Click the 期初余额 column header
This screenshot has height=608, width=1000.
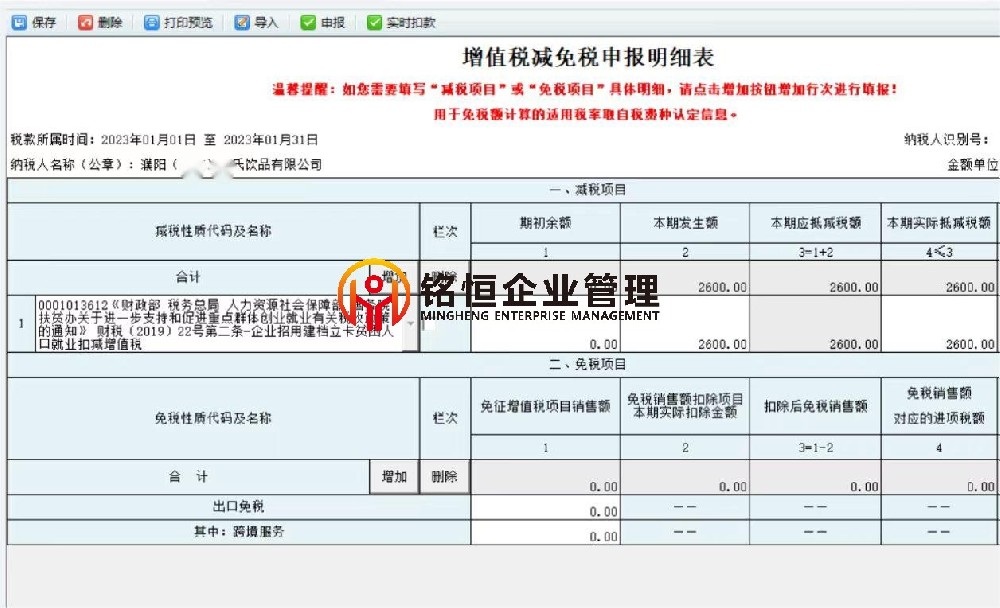[545, 223]
